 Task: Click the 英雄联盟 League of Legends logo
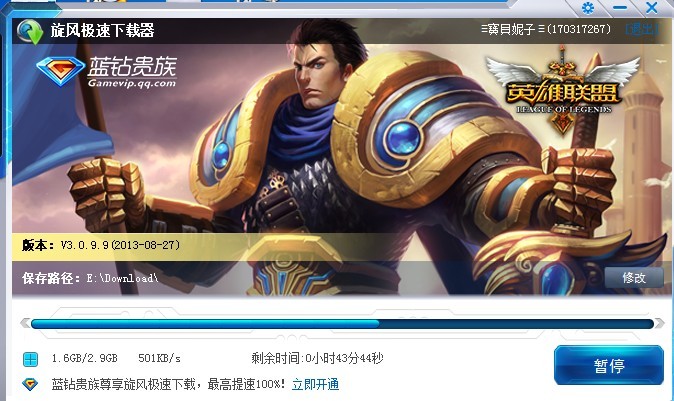[563, 90]
